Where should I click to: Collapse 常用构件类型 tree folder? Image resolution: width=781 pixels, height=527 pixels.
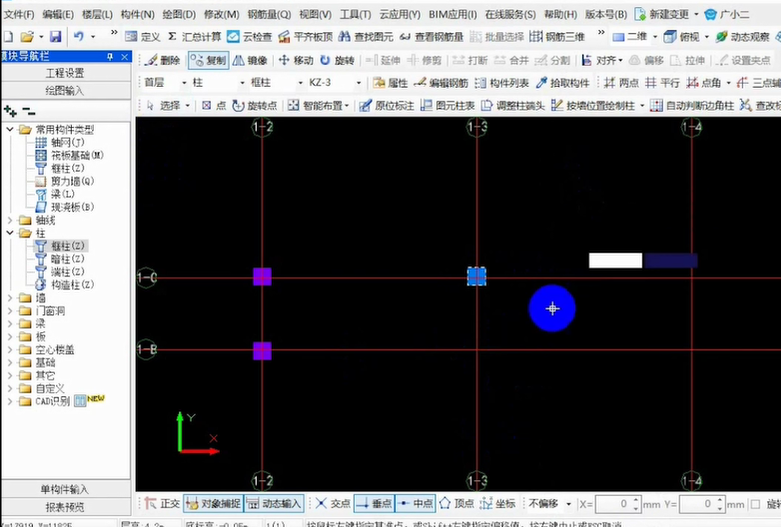[x=9, y=130]
